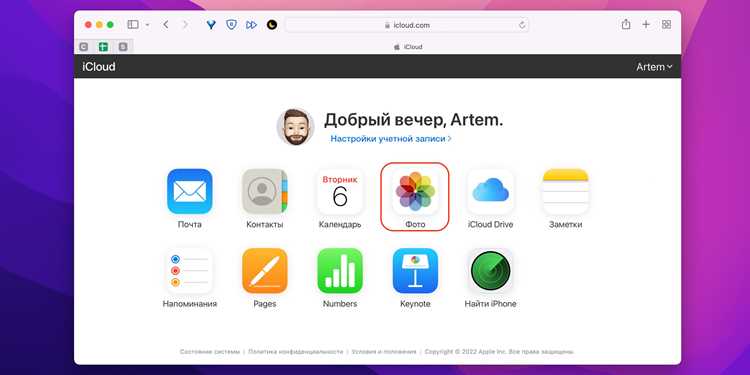Launch the Numbers app

pyautogui.click(x=340, y=271)
